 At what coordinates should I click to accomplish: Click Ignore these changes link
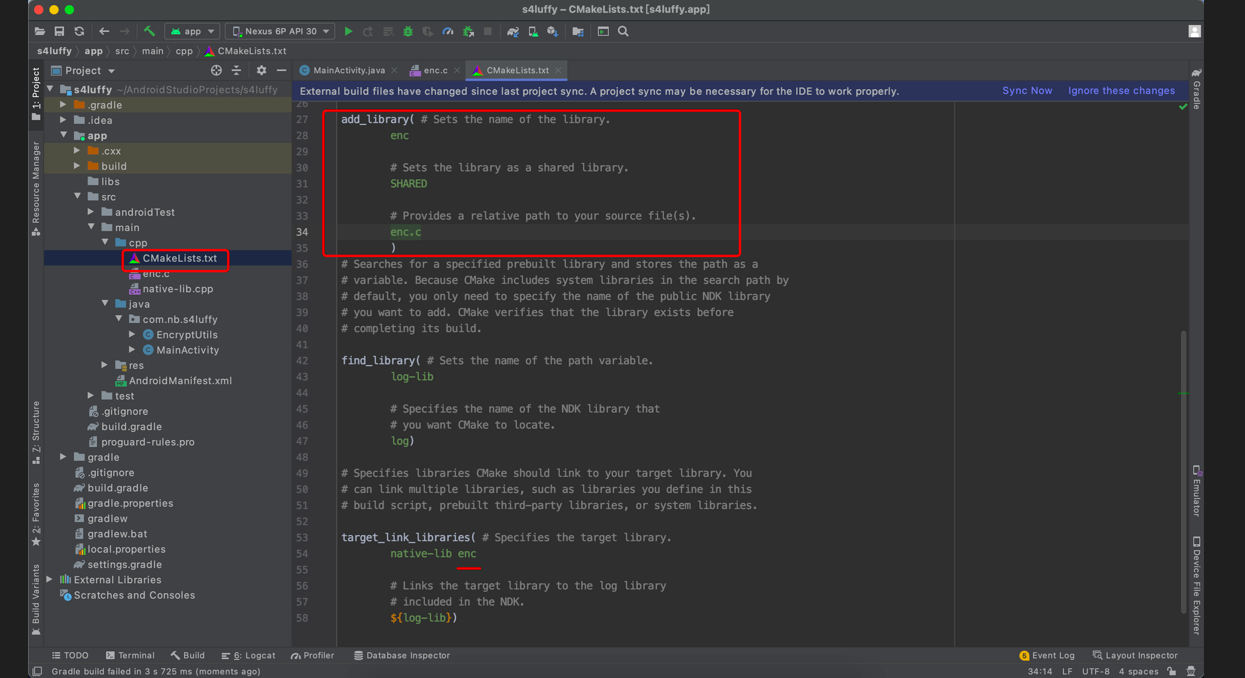(1121, 91)
